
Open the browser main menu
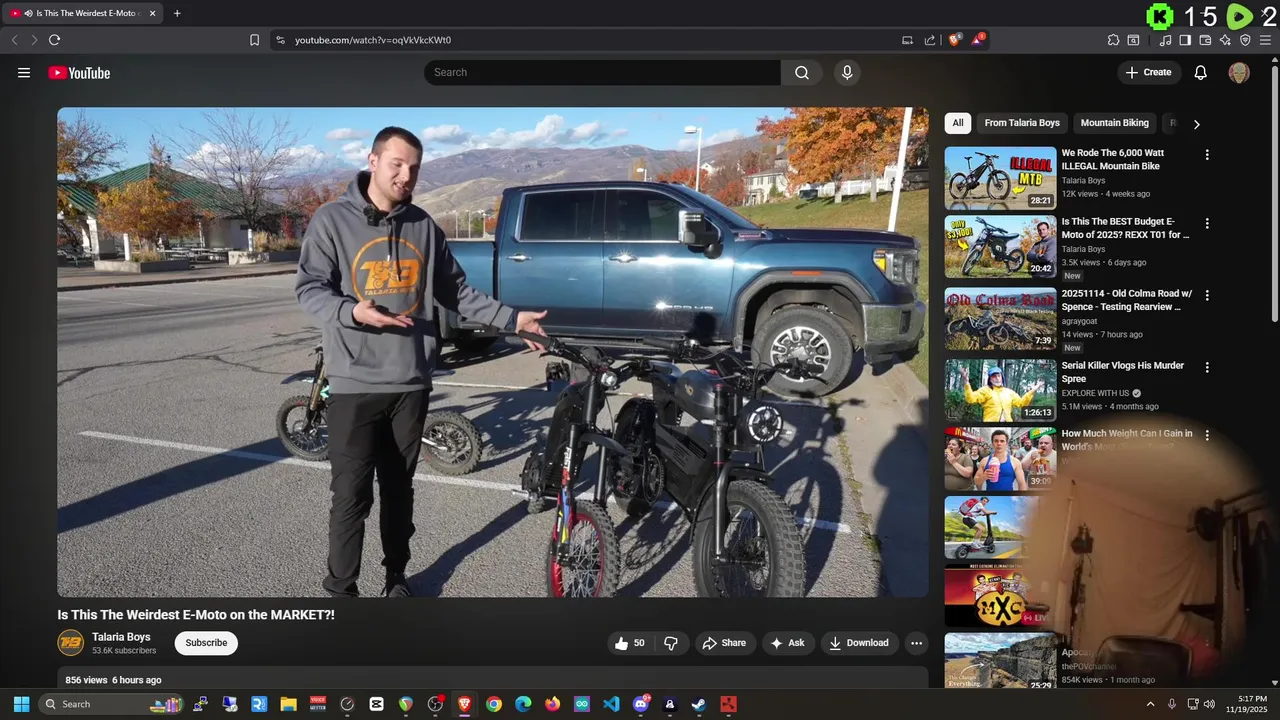(x=1266, y=40)
